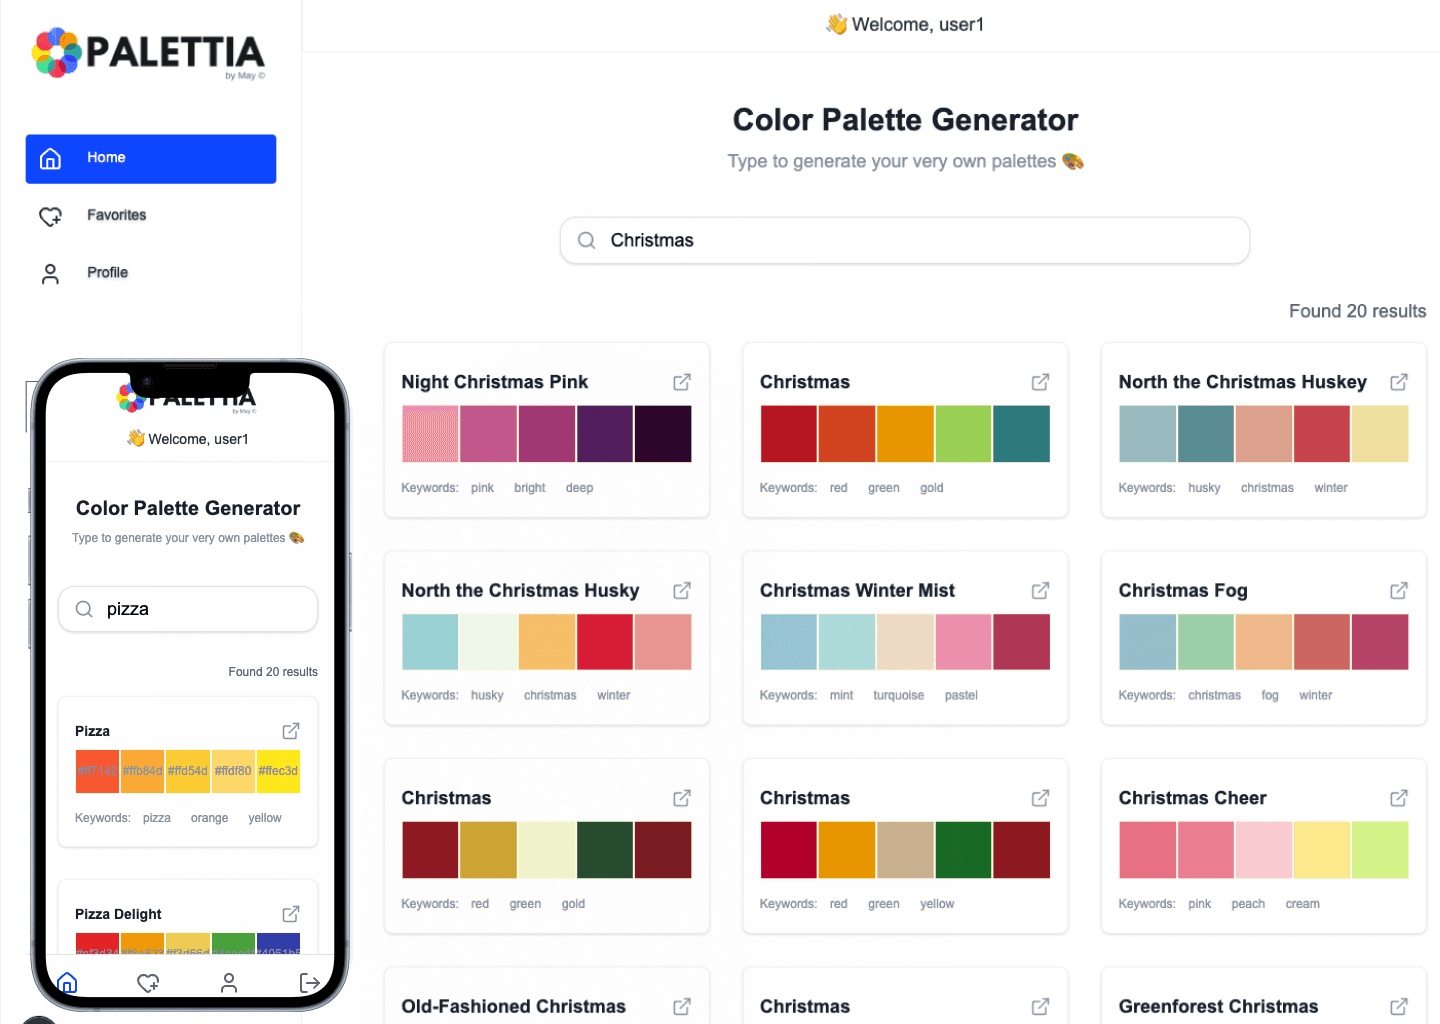Tap the Pizza Delight open link icon on phone
This screenshot has height=1024, width=1440.
tap(291, 914)
